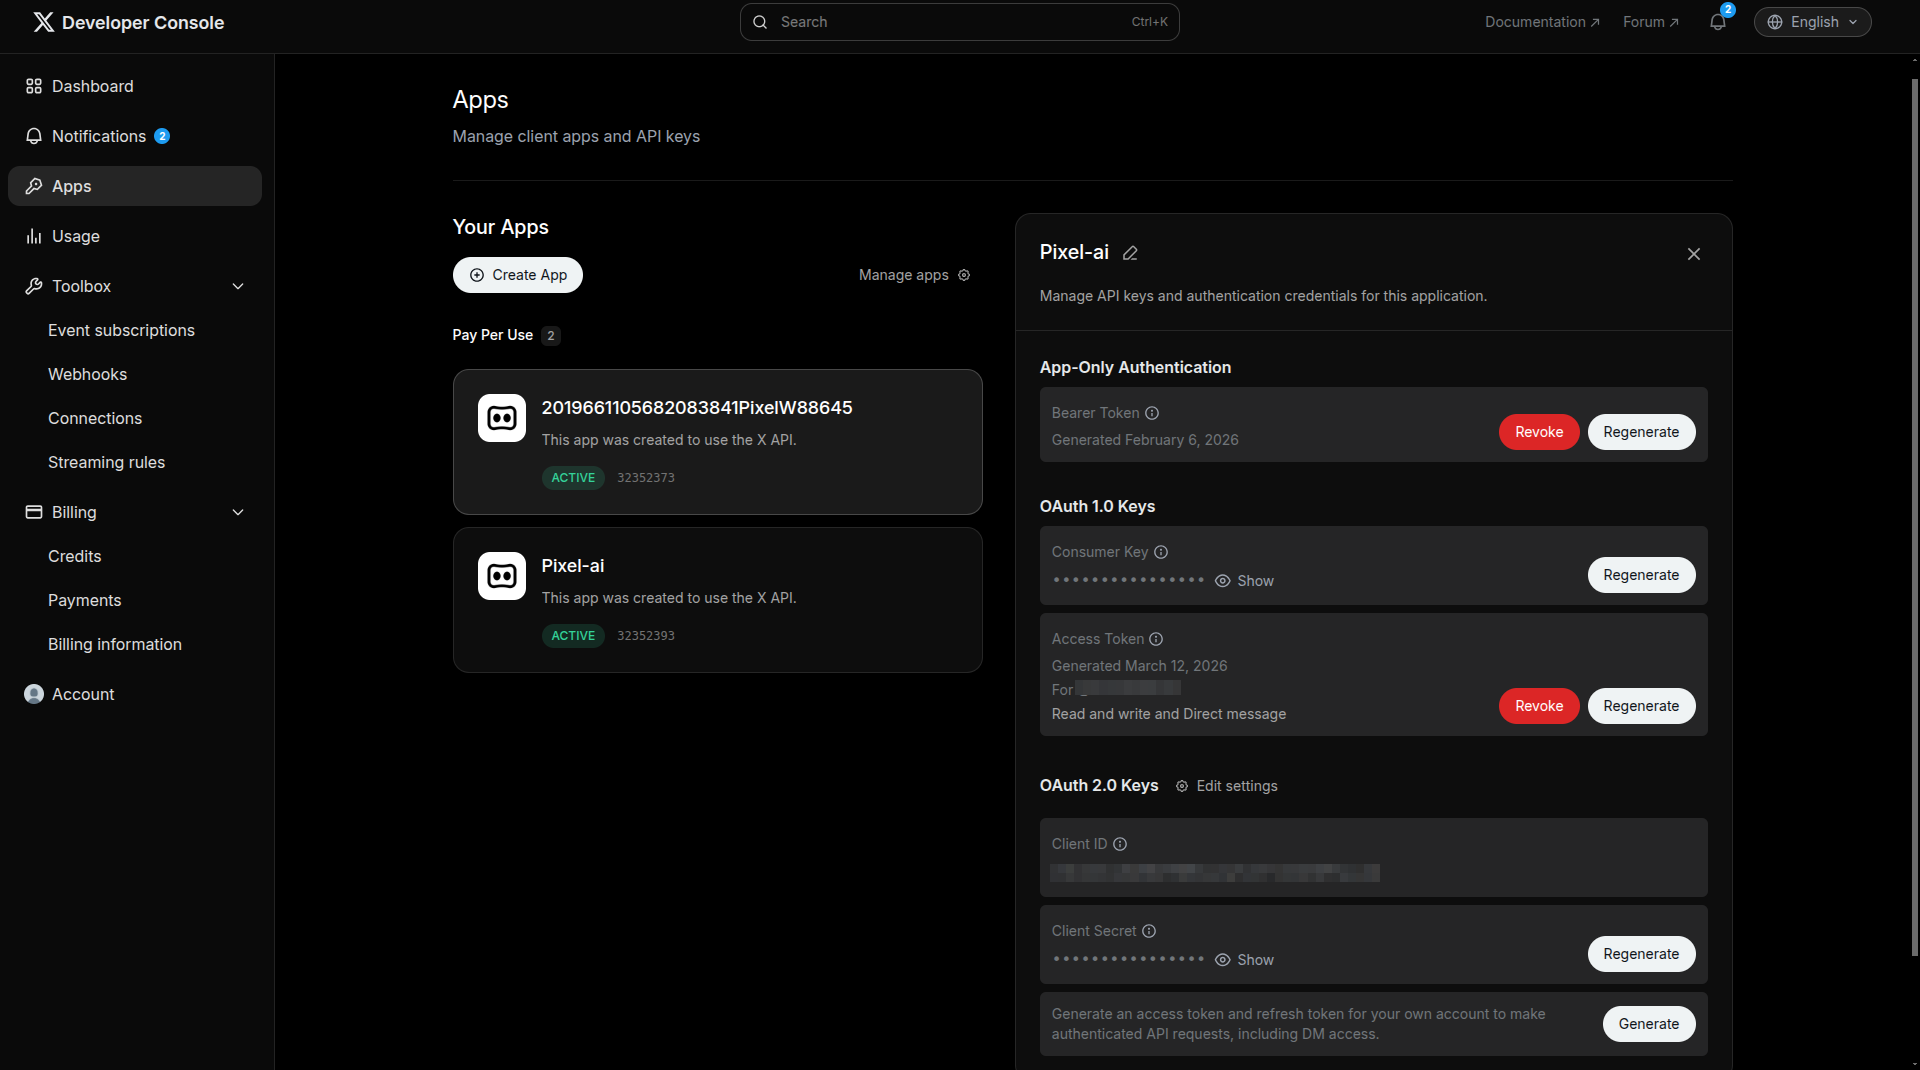Regenerate the Bearer Token
This screenshot has width=1920, height=1070.
[x=1641, y=432]
